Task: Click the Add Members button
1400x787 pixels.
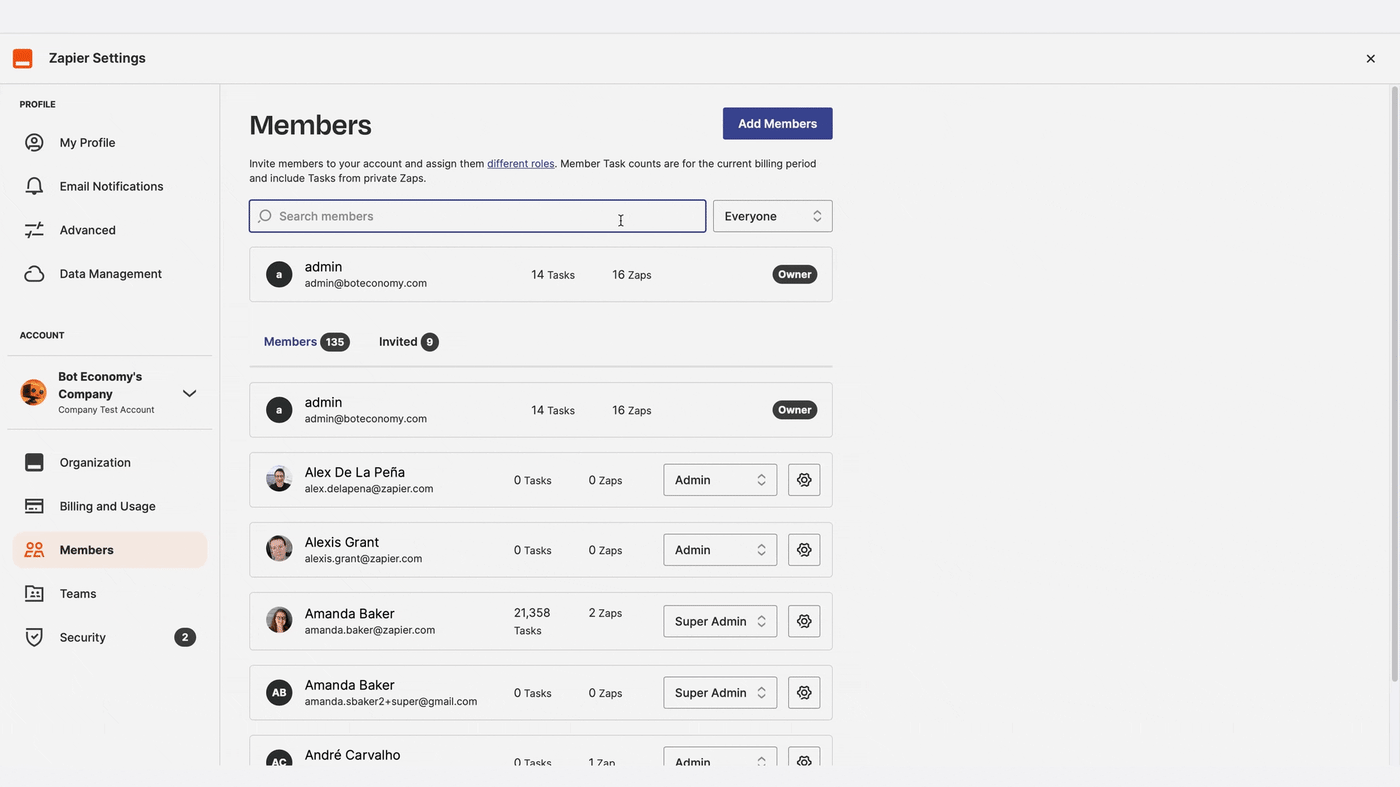Action: (777, 124)
